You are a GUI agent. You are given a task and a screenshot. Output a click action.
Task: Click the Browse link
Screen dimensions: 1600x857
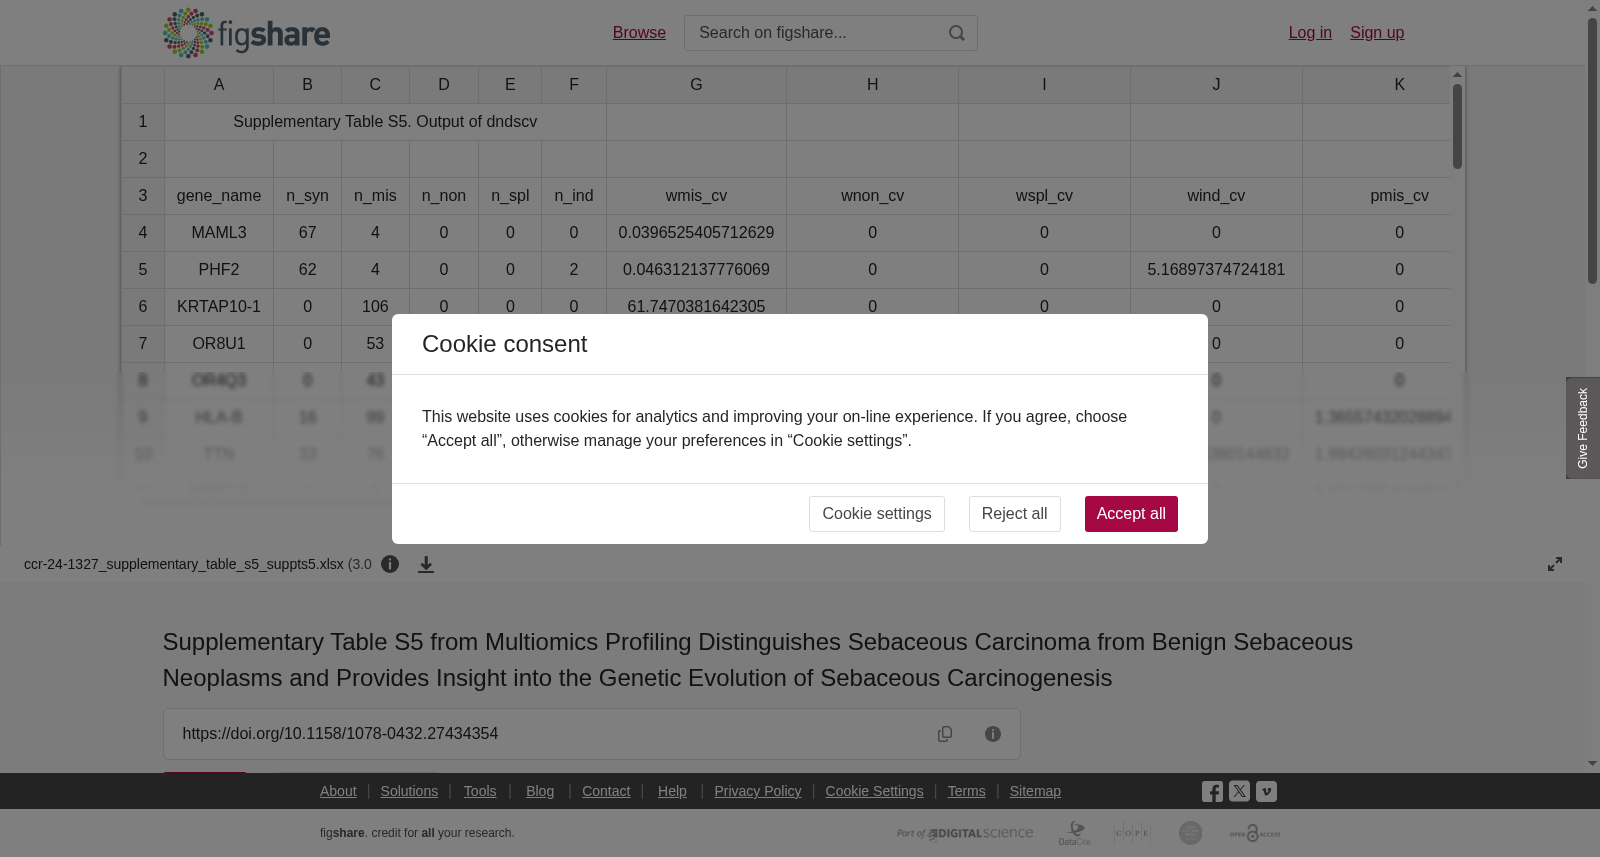click(x=639, y=33)
